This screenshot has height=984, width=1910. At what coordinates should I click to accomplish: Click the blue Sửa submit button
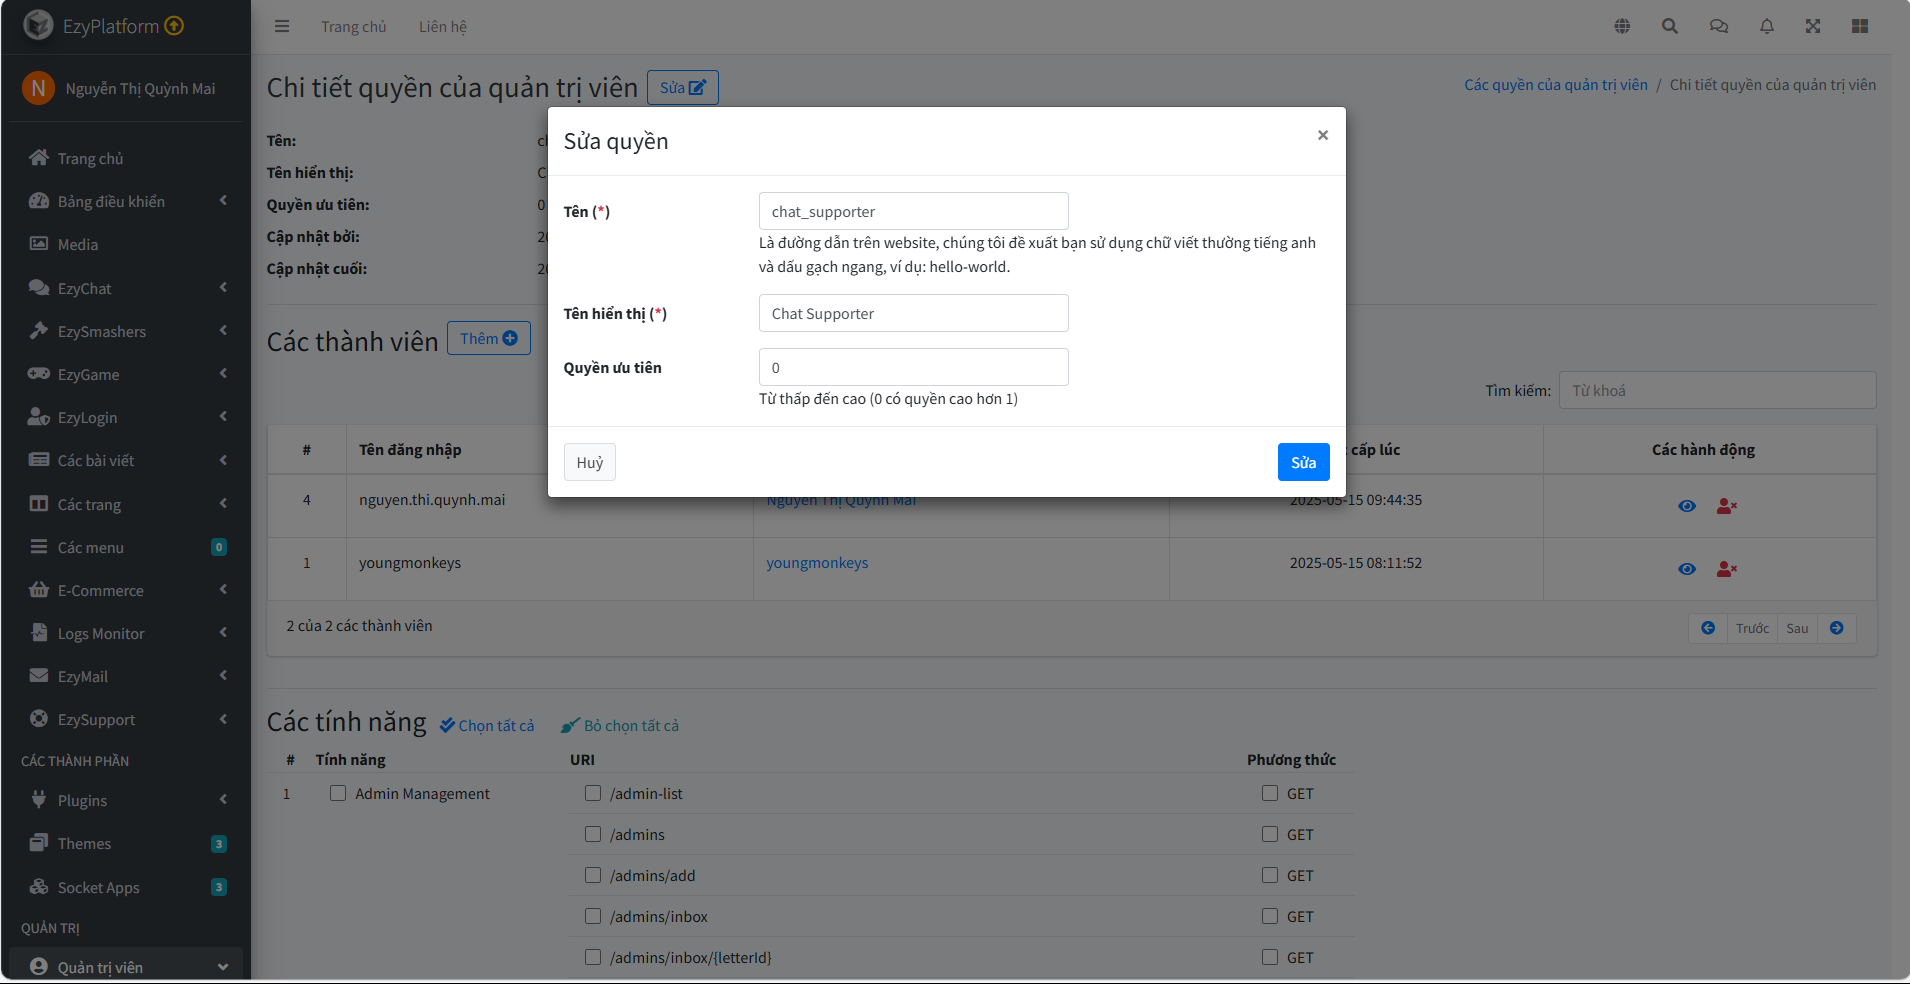tap(1303, 462)
